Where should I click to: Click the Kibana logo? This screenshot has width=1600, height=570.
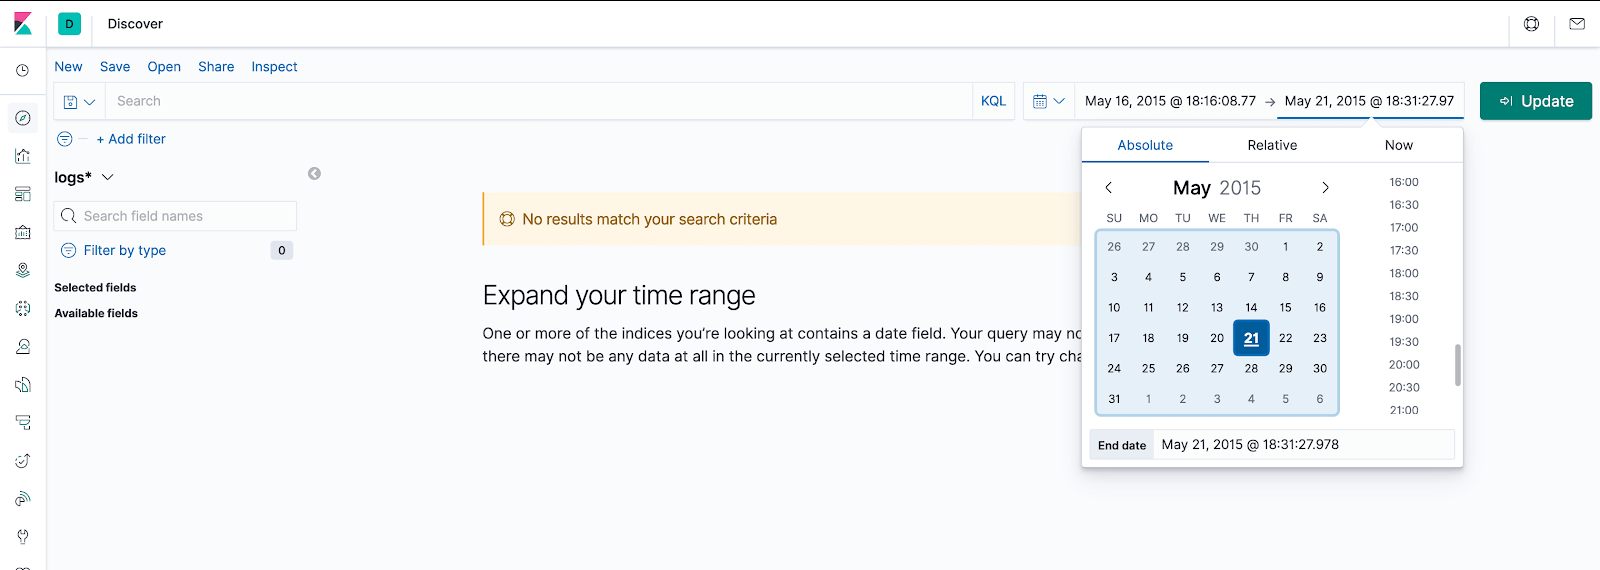[x=23, y=24]
